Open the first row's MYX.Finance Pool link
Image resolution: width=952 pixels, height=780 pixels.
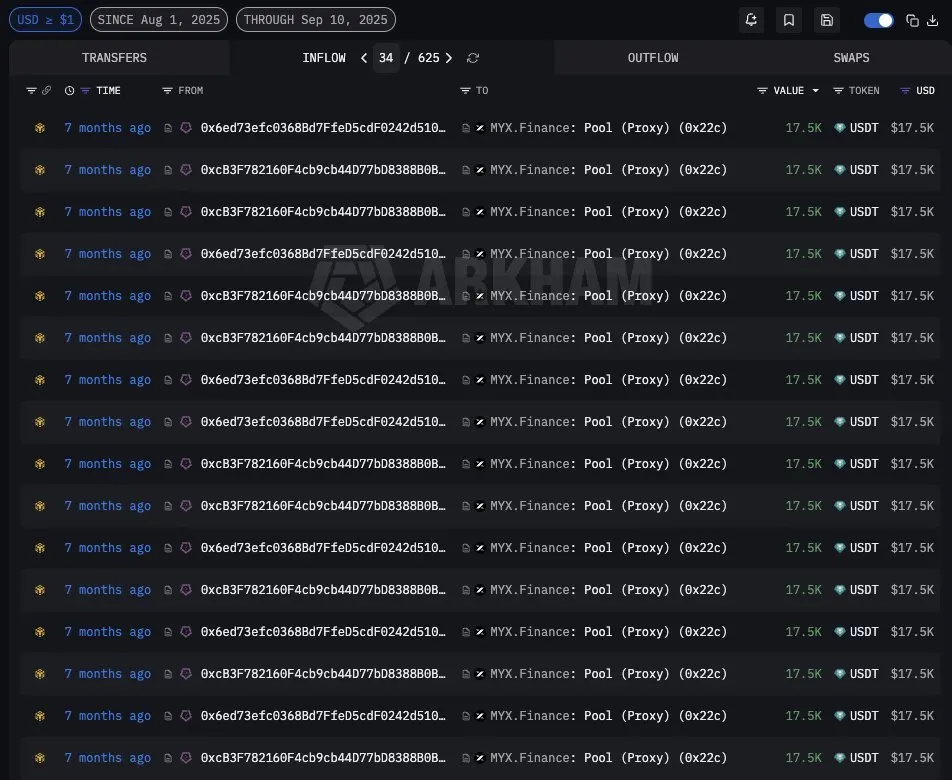pyautogui.click(x=608, y=128)
